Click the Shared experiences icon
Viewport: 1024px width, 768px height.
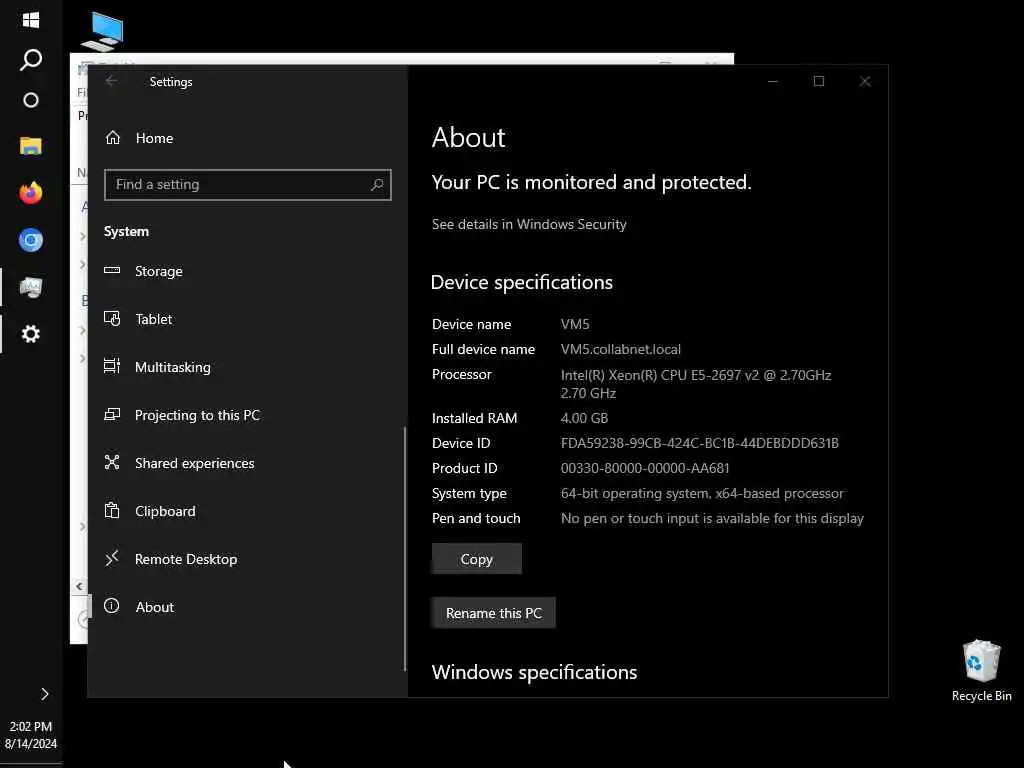coord(112,463)
